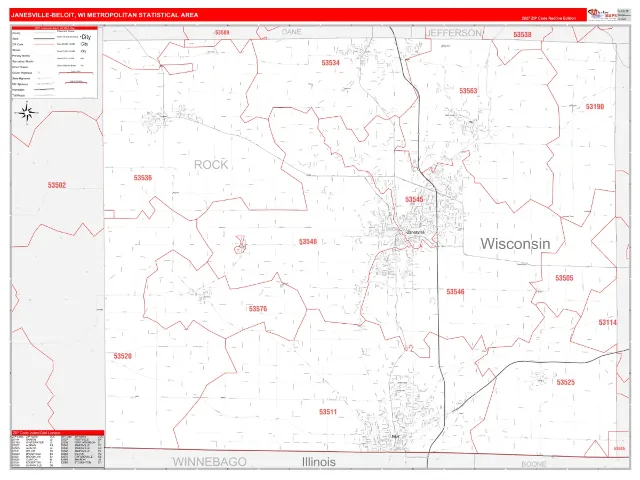
Task: Select ZIP code label 53563
Action: (x=468, y=91)
